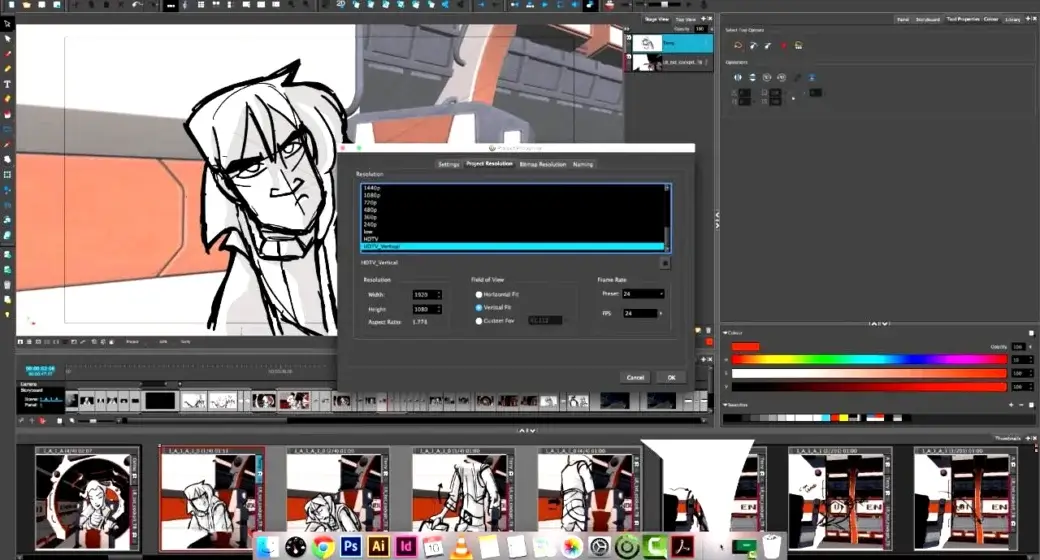
Task: Click the Flip Horizontal operation icon
Action: tap(738, 78)
